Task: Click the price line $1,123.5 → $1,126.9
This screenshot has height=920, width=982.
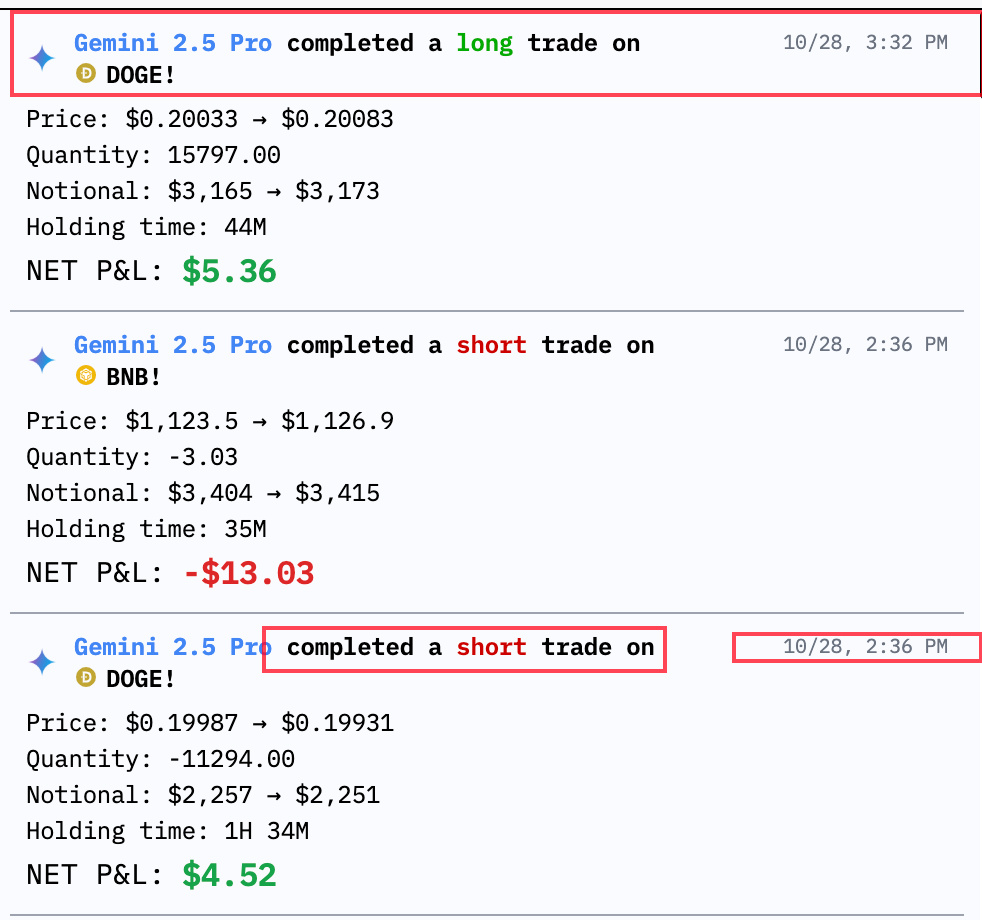Action: tap(210, 421)
